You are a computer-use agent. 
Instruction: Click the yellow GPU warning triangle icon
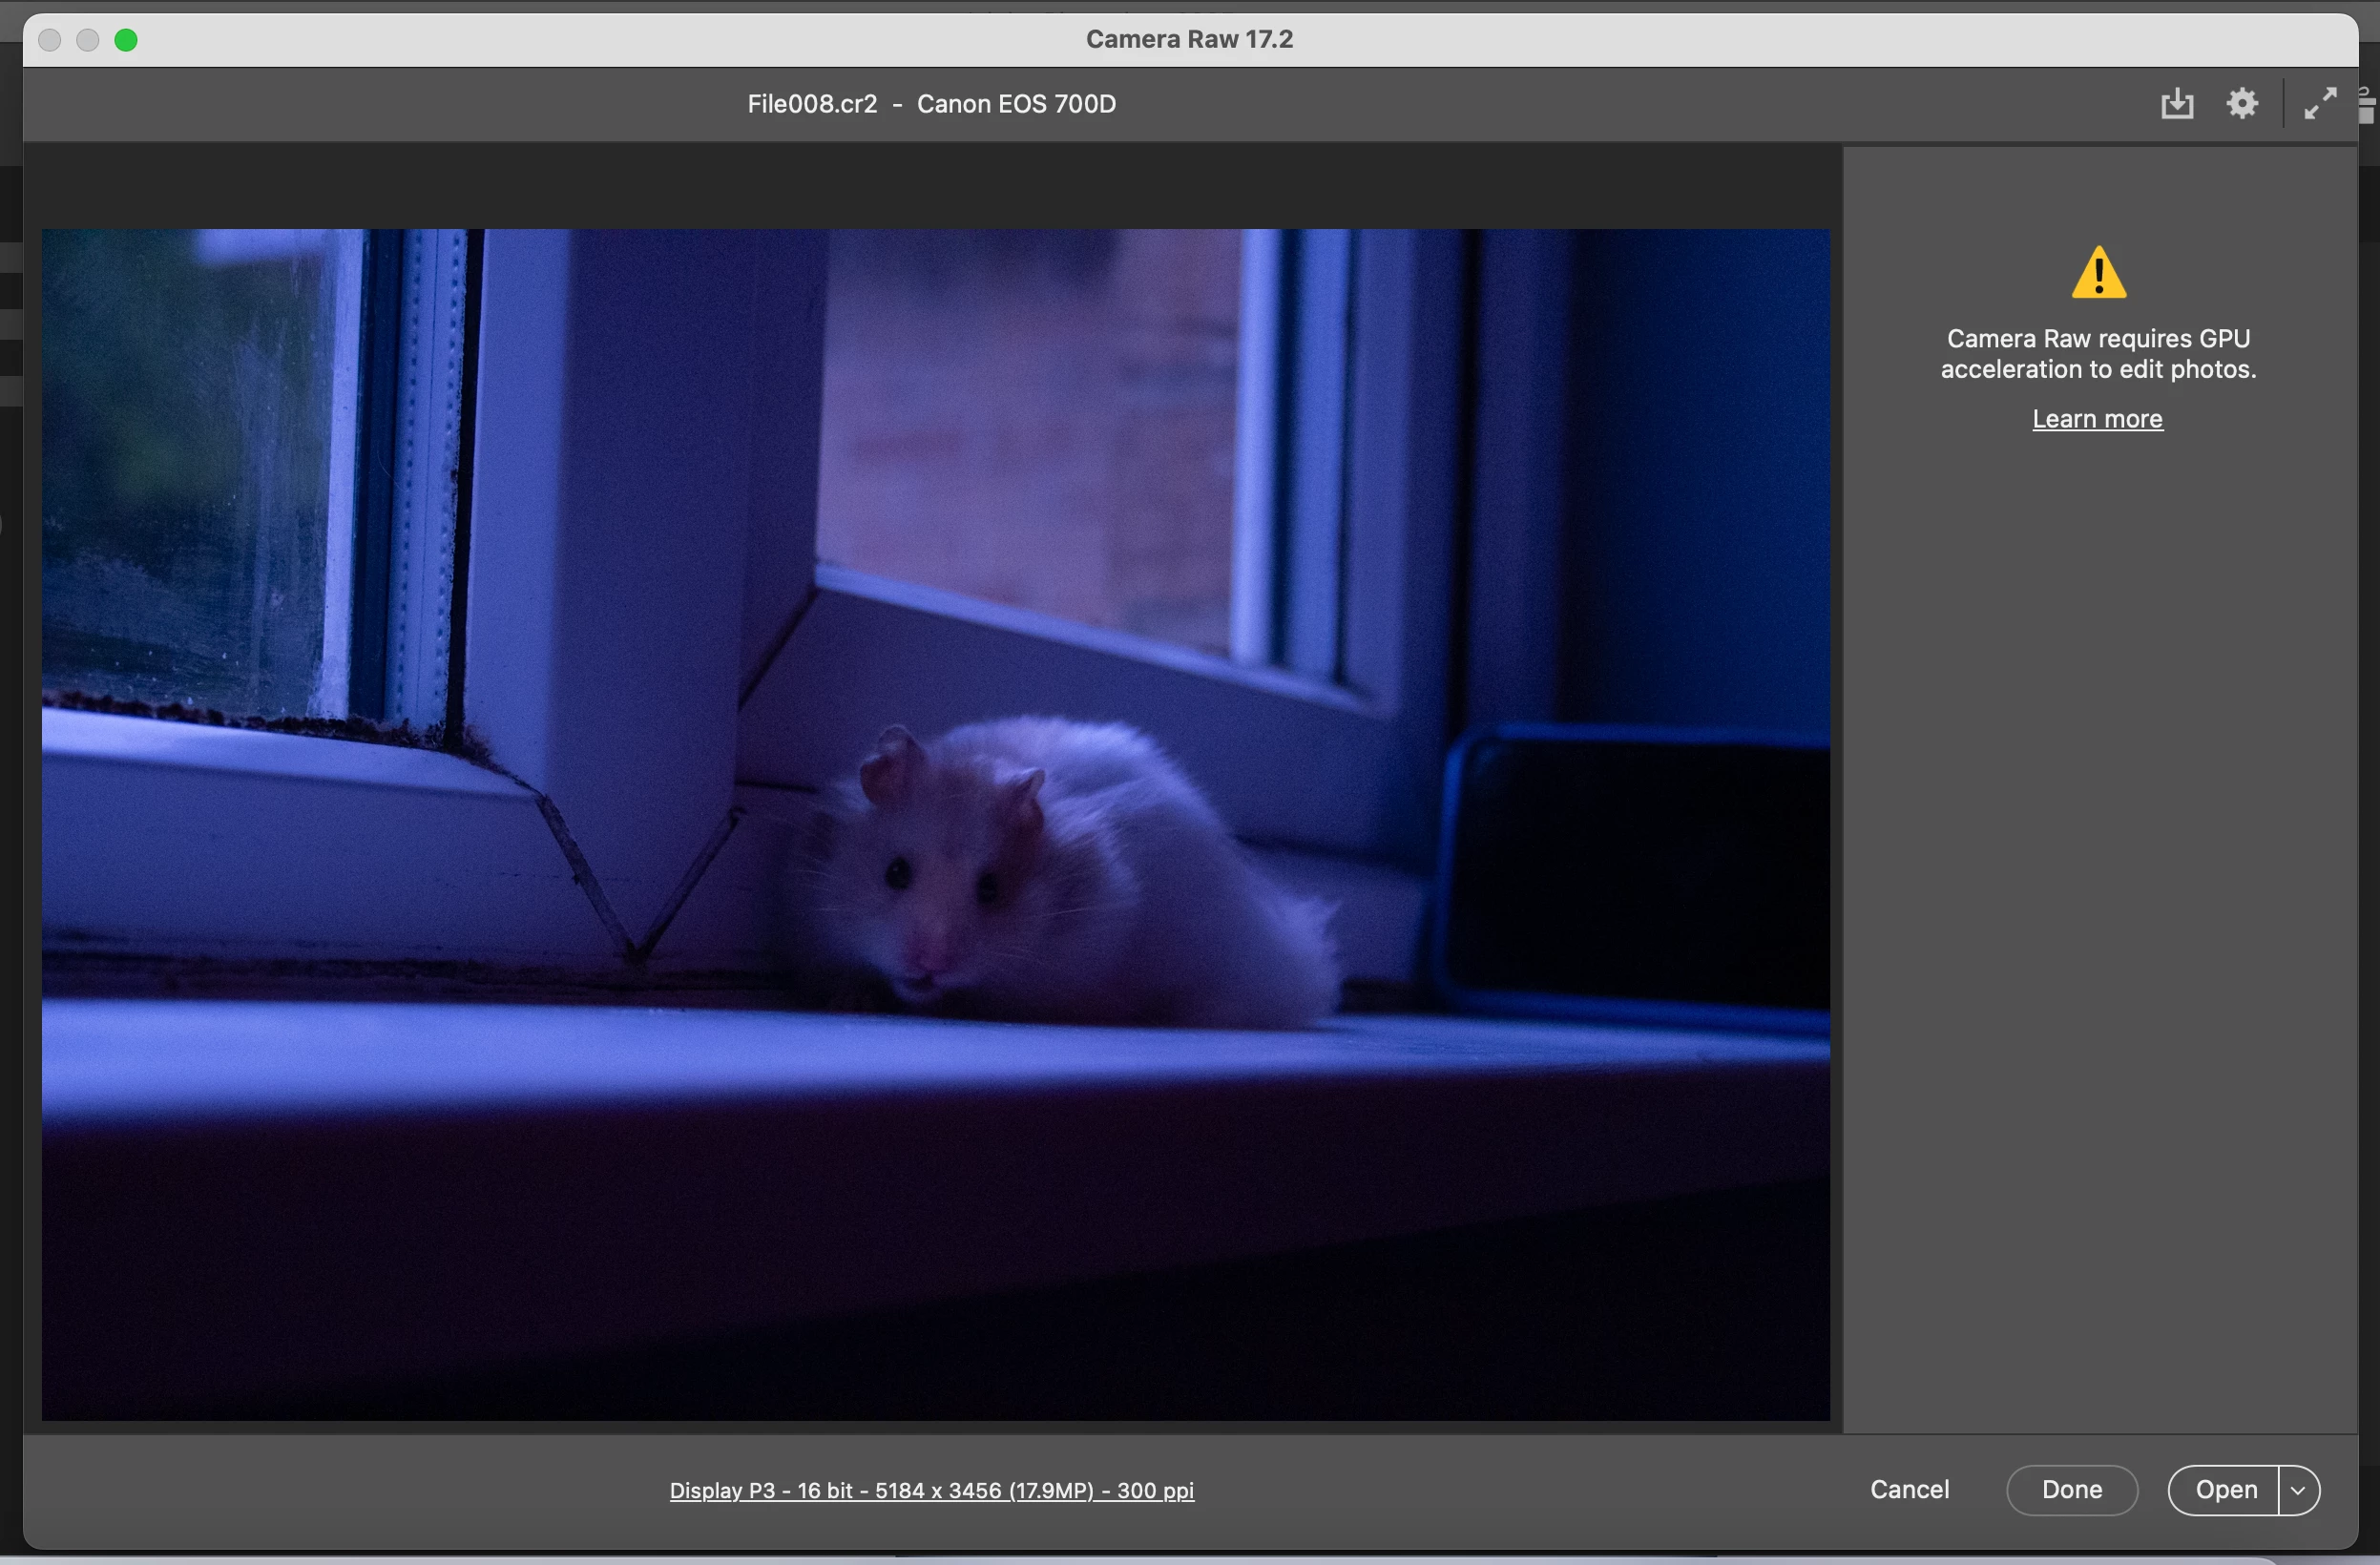click(2098, 273)
